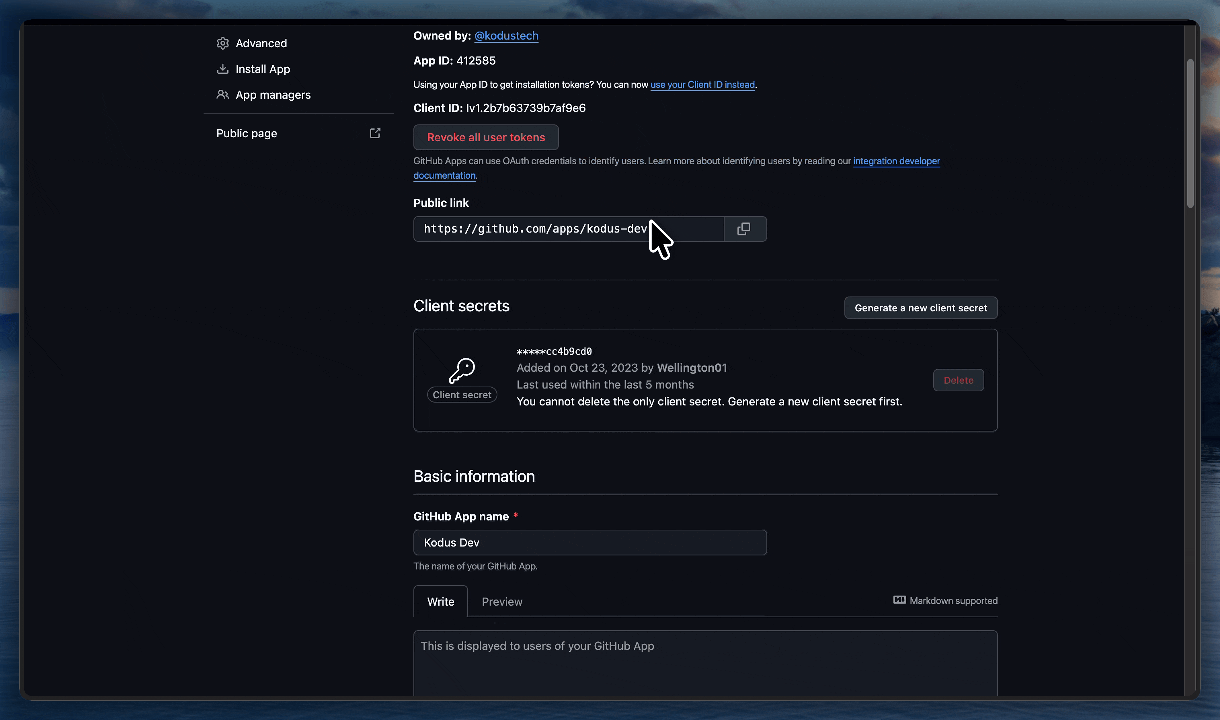
Task: Click the App managers people icon
Action: click(222, 95)
